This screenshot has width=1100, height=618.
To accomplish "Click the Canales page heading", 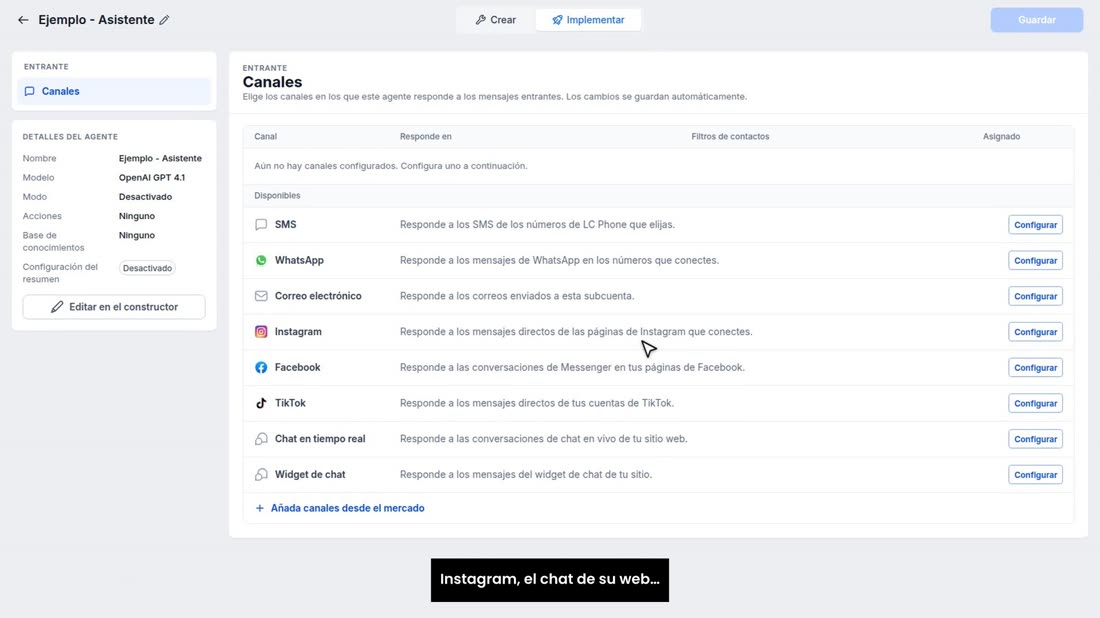I will pos(272,82).
